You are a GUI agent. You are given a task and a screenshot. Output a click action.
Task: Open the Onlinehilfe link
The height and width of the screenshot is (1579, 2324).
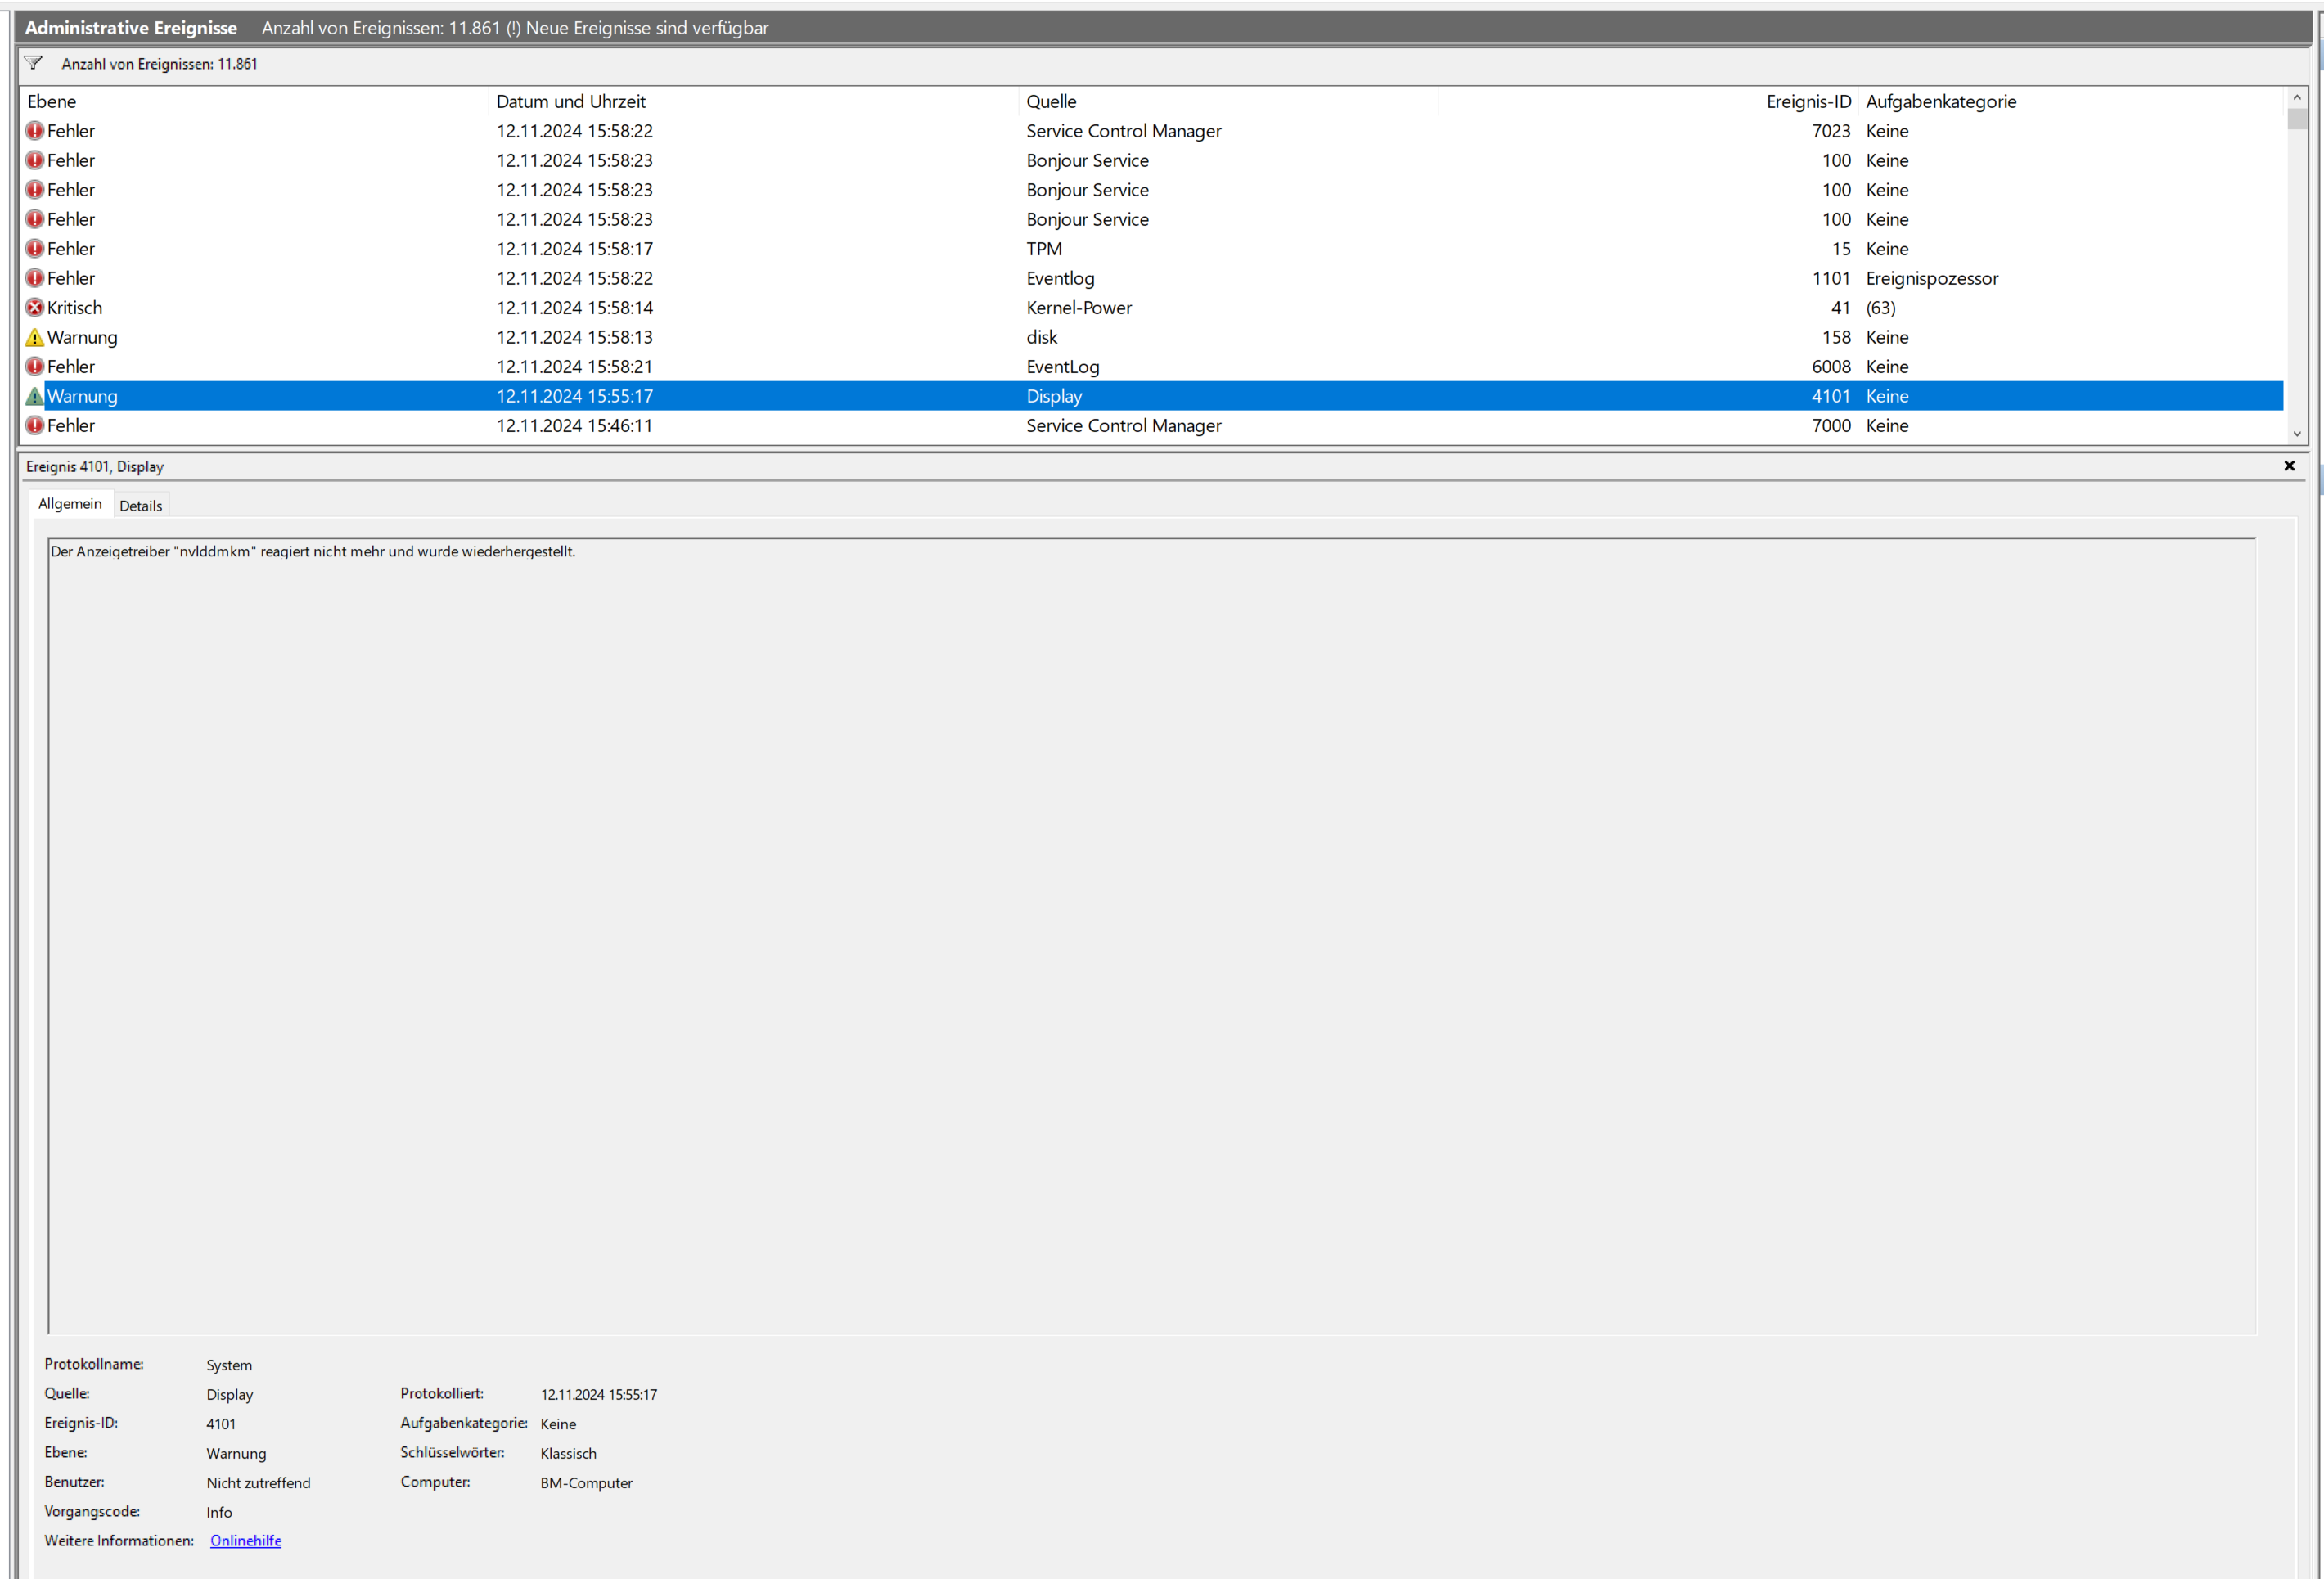click(245, 1541)
